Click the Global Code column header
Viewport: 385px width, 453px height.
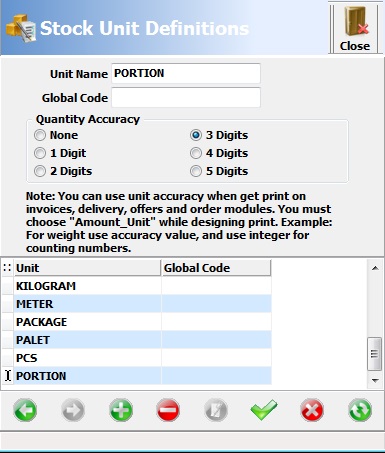pyautogui.click(x=216, y=268)
